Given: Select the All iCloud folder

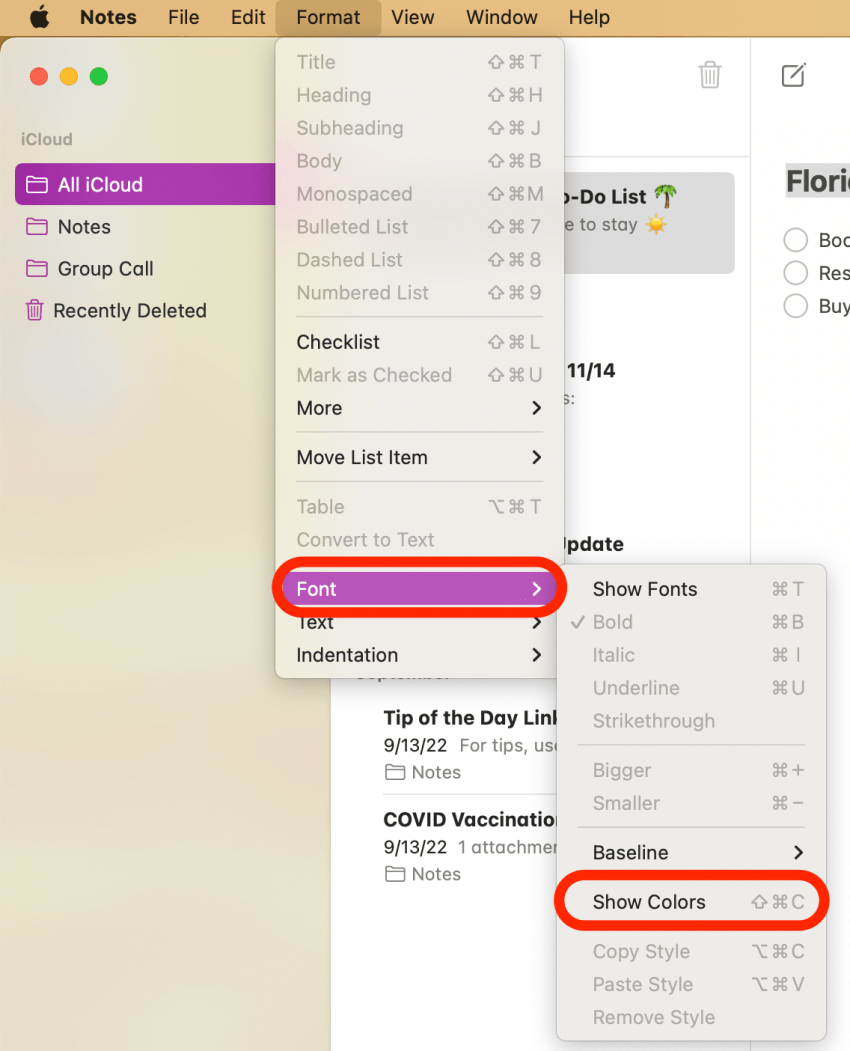Looking at the screenshot, I should [99, 184].
